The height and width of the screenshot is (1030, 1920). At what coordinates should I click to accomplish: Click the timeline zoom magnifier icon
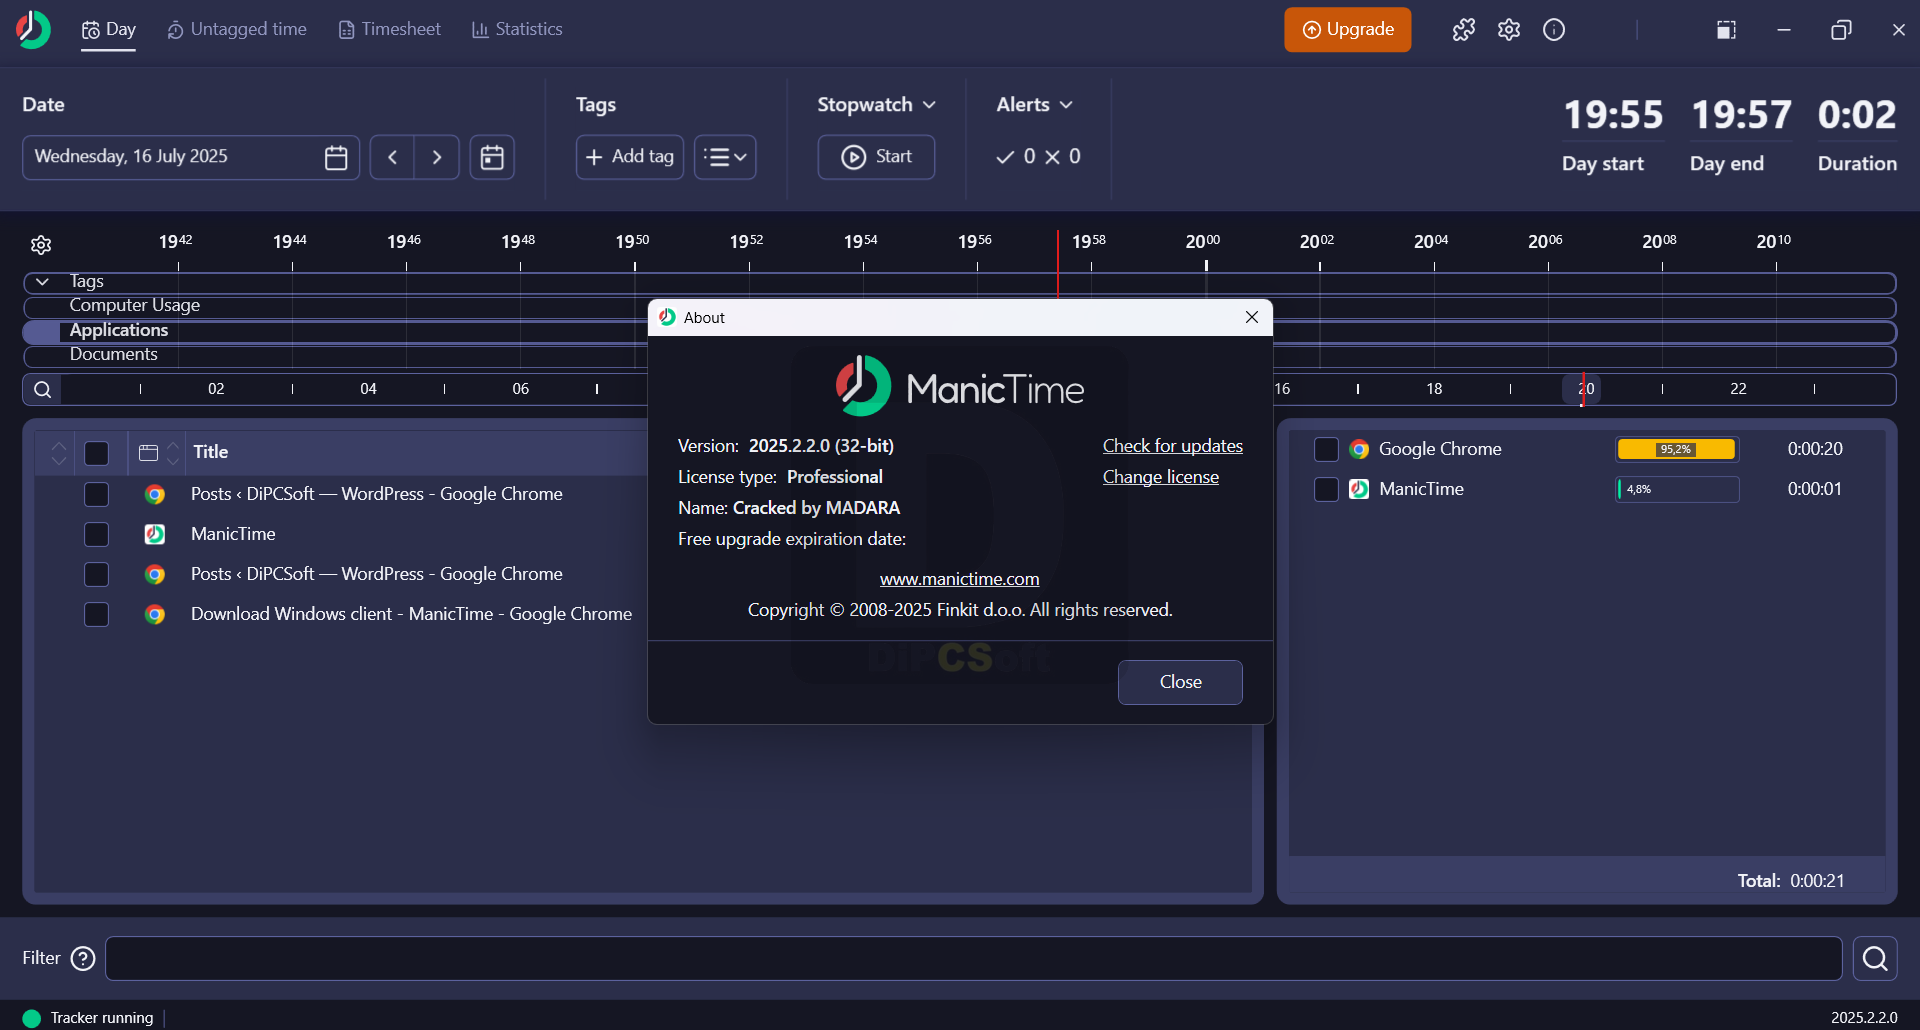(42, 389)
